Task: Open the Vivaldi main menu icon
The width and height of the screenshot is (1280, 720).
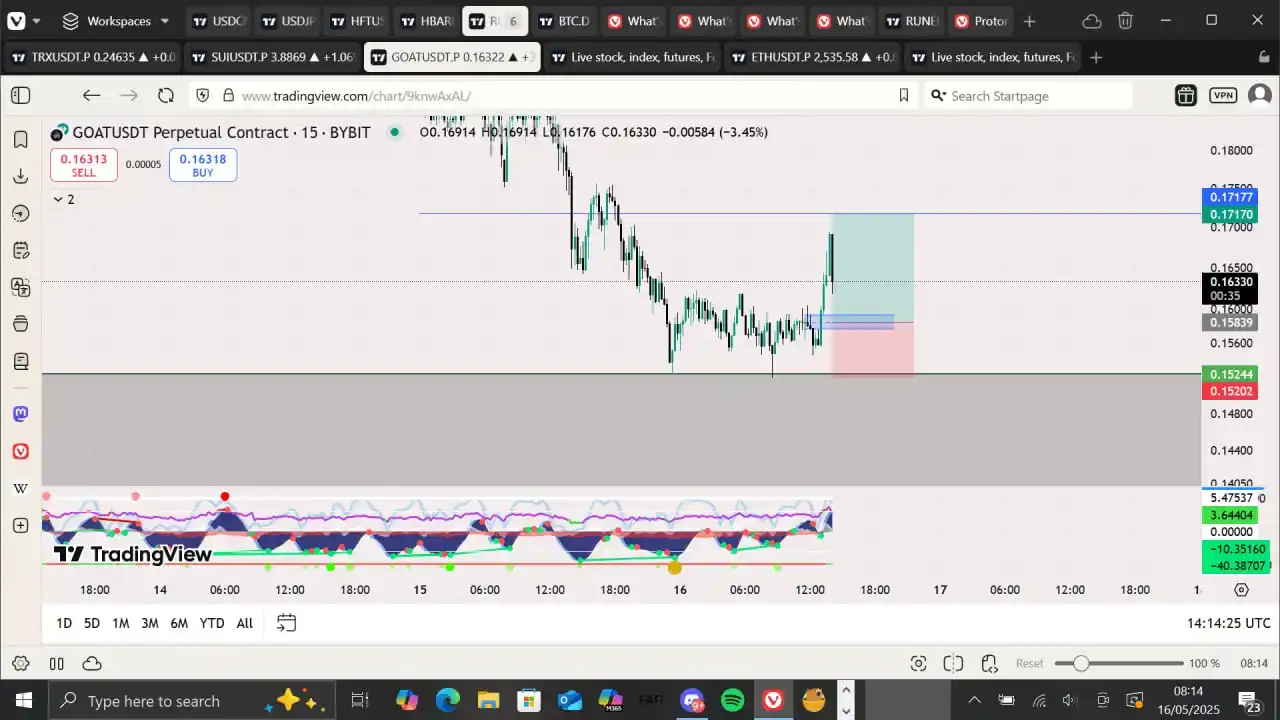Action: tap(16, 20)
